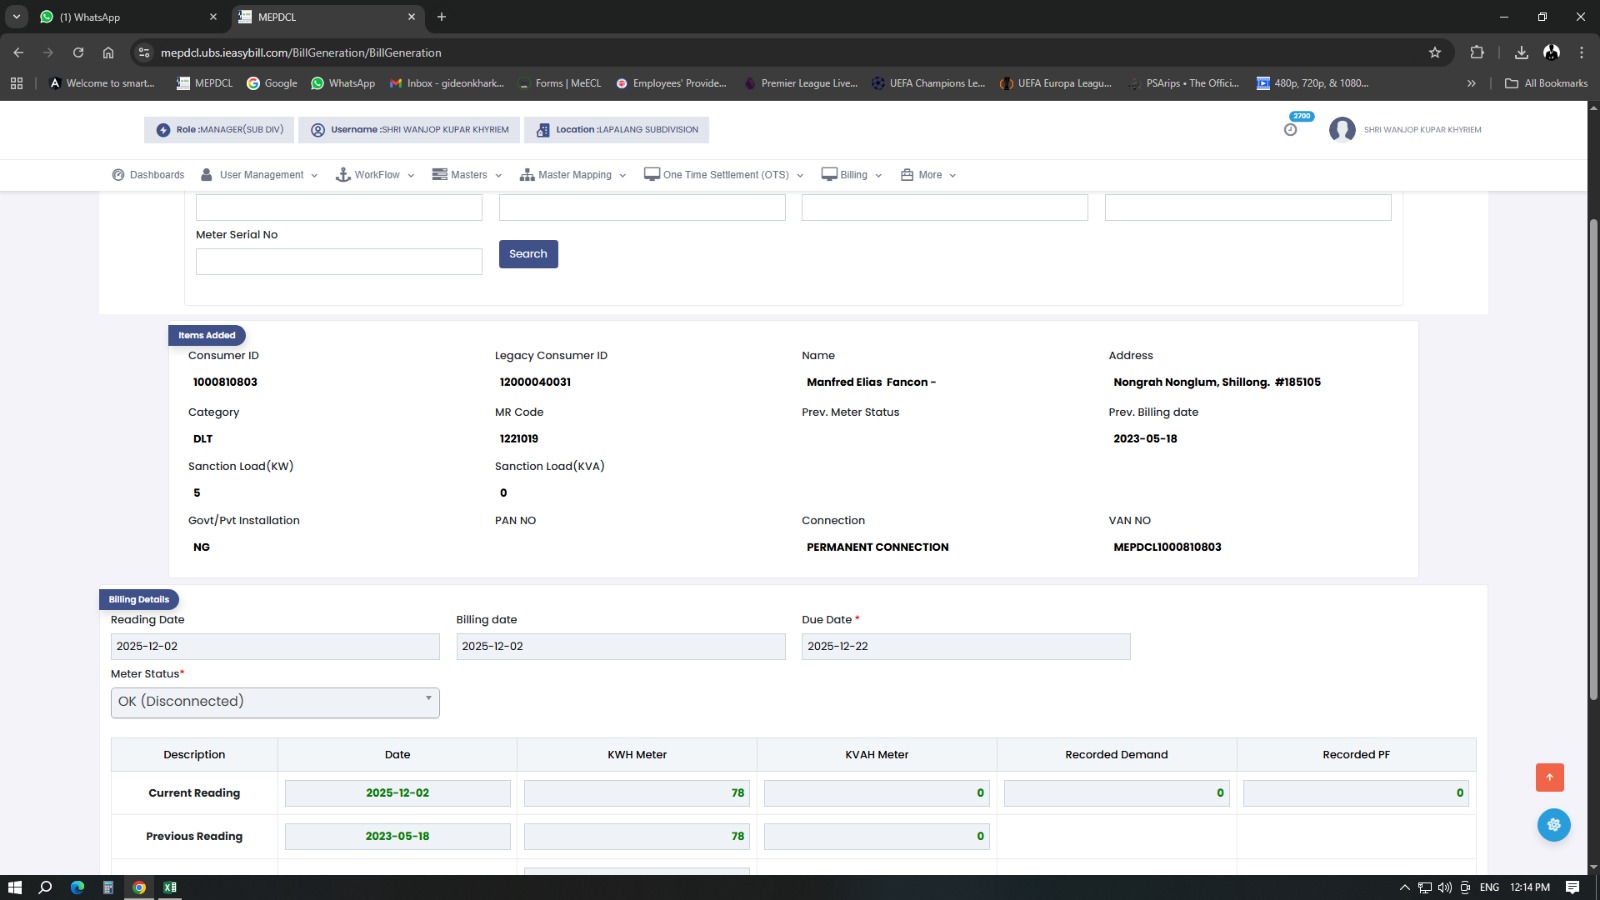Click the blue settings gear floating button
This screenshot has width=1600, height=900.
click(x=1553, y=825)
